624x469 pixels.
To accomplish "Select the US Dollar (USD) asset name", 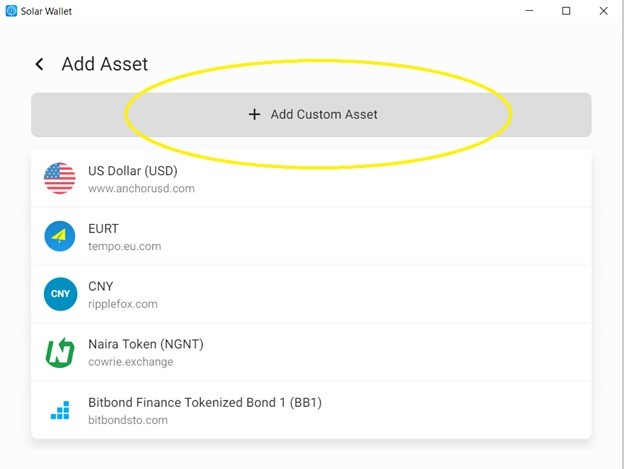I will pos(133,171).
